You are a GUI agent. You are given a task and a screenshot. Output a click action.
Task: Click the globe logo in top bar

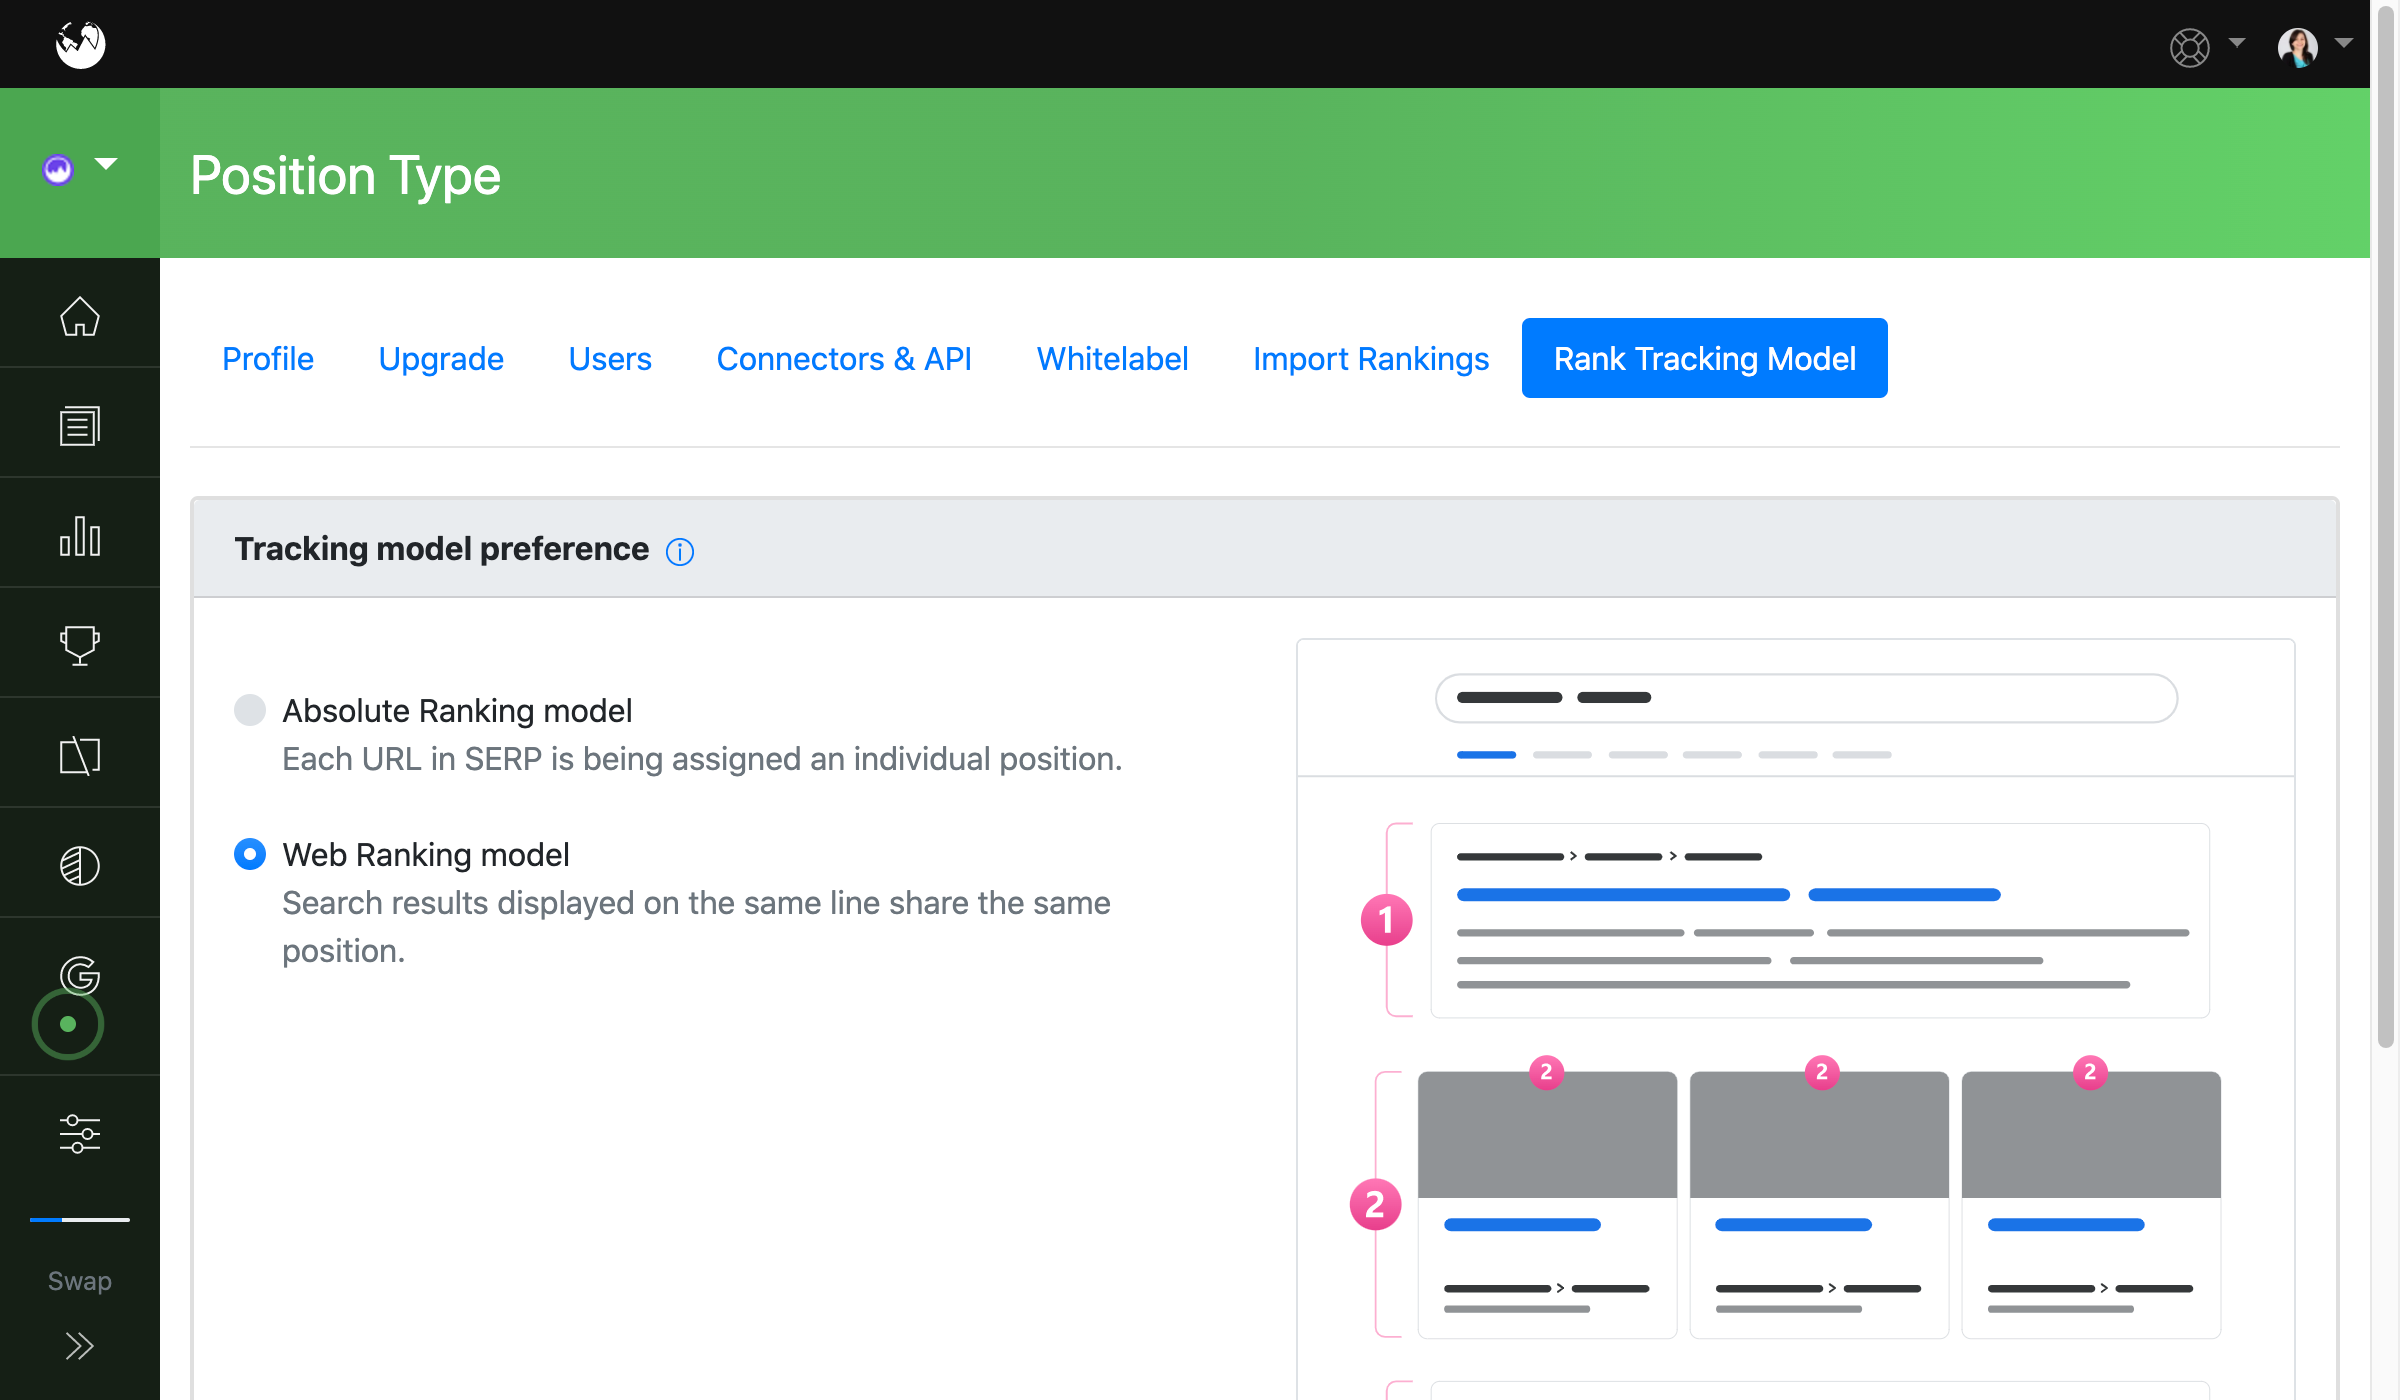point(80,44)
